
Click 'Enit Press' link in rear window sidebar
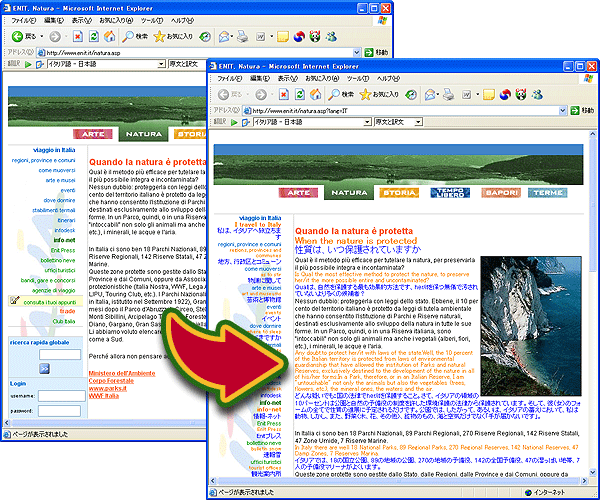pos(63,251)
